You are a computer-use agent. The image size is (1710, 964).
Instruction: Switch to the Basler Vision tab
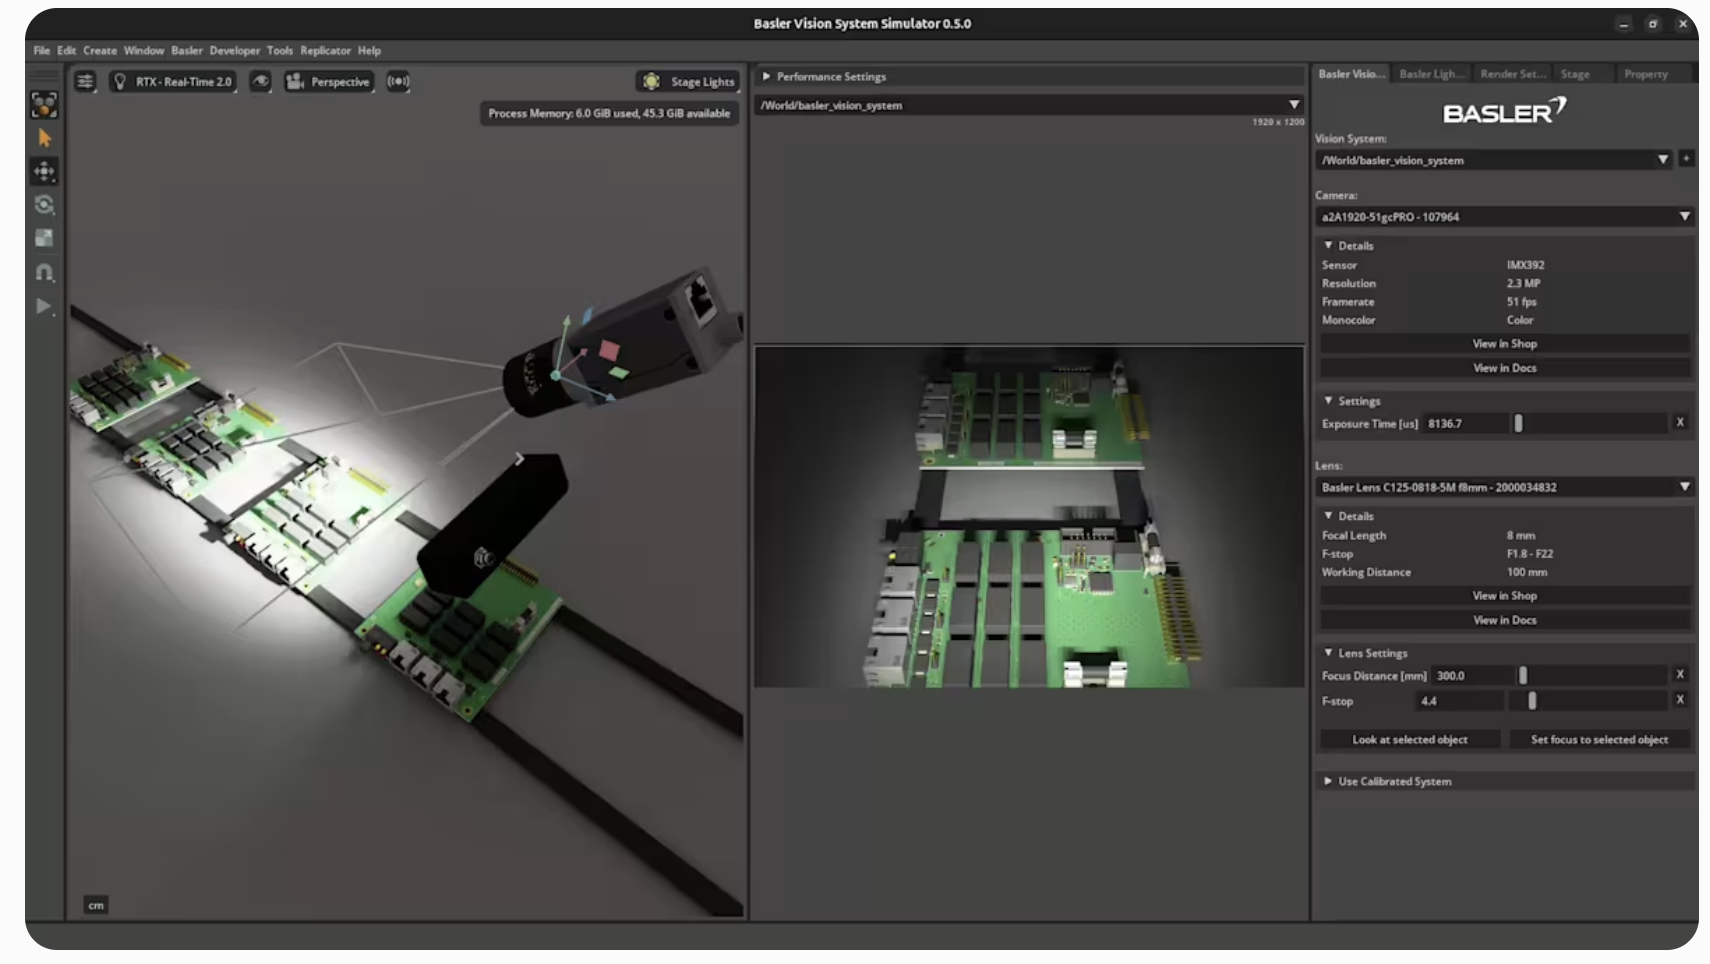tap(1351, 74)
